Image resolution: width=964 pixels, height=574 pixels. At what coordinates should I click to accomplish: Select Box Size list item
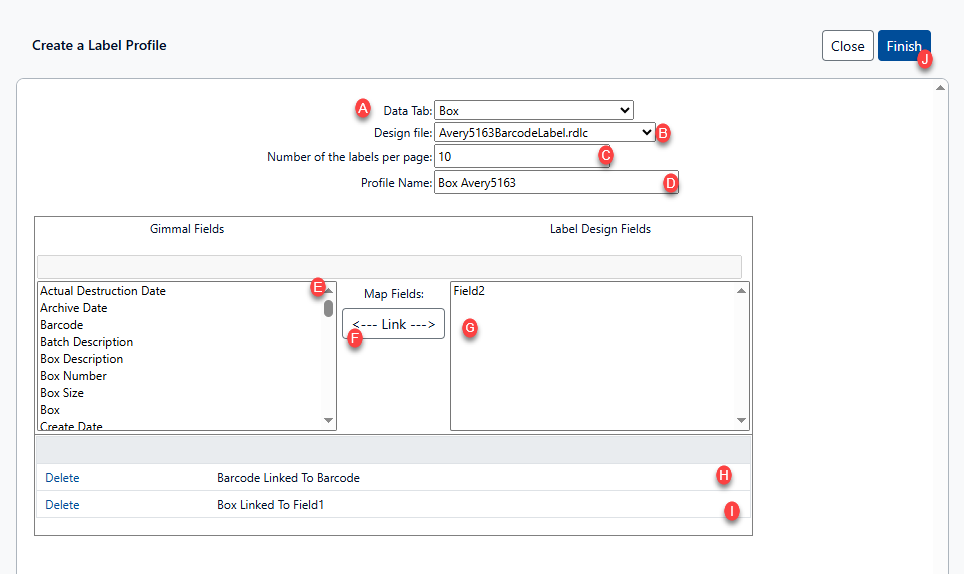[62, 393]
